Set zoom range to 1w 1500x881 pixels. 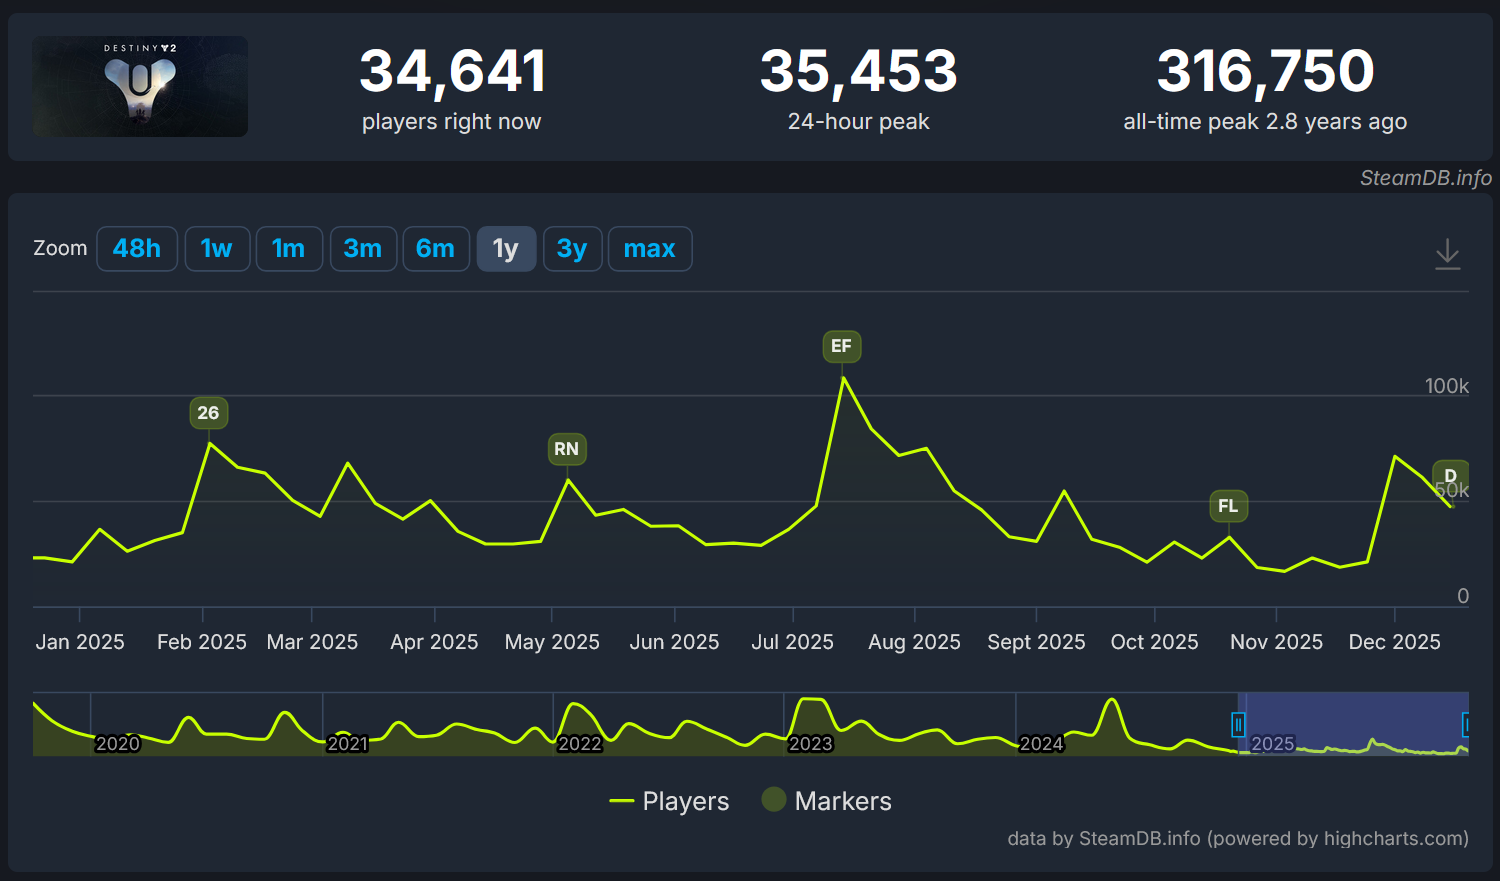pos(217,249)
